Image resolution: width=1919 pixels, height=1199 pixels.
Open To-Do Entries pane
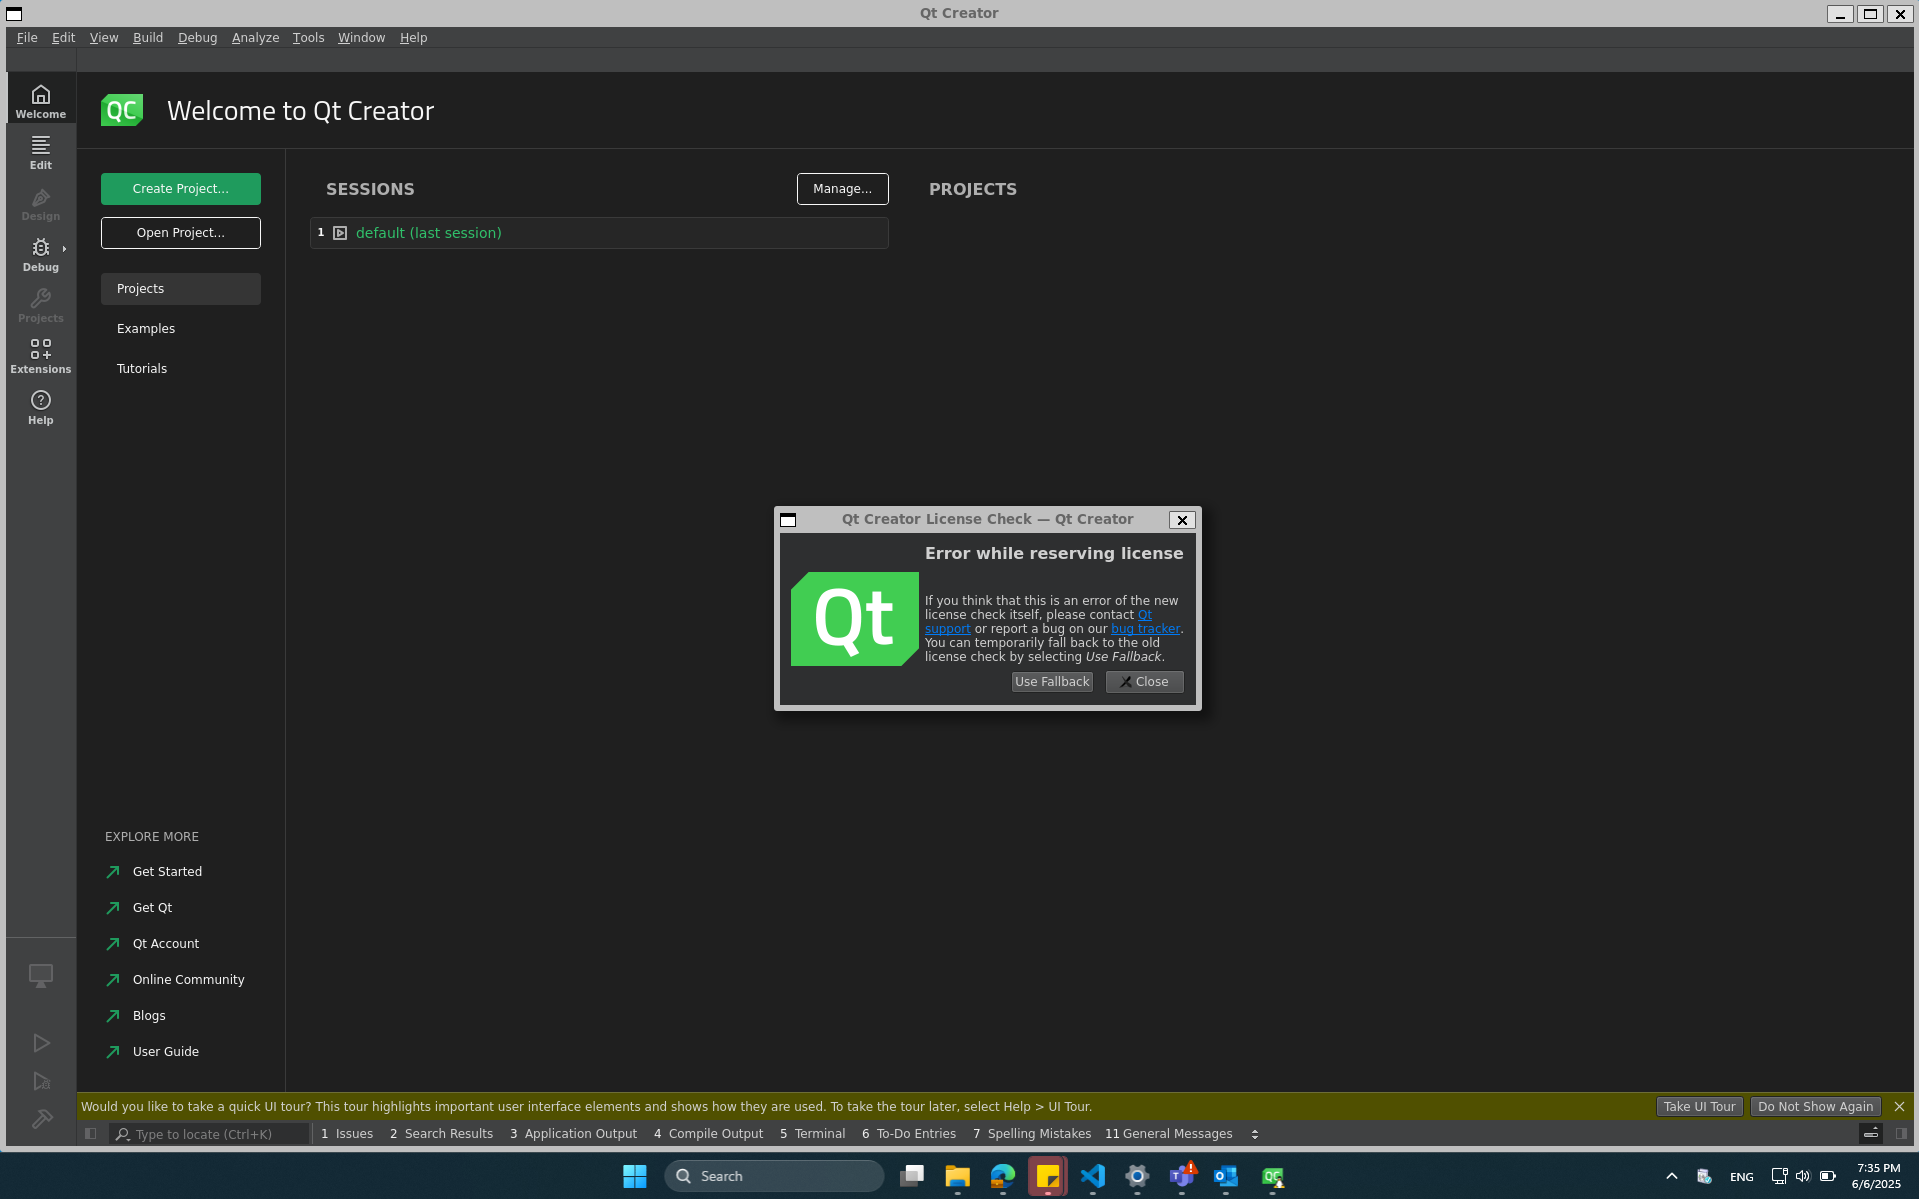point(908,1134)
